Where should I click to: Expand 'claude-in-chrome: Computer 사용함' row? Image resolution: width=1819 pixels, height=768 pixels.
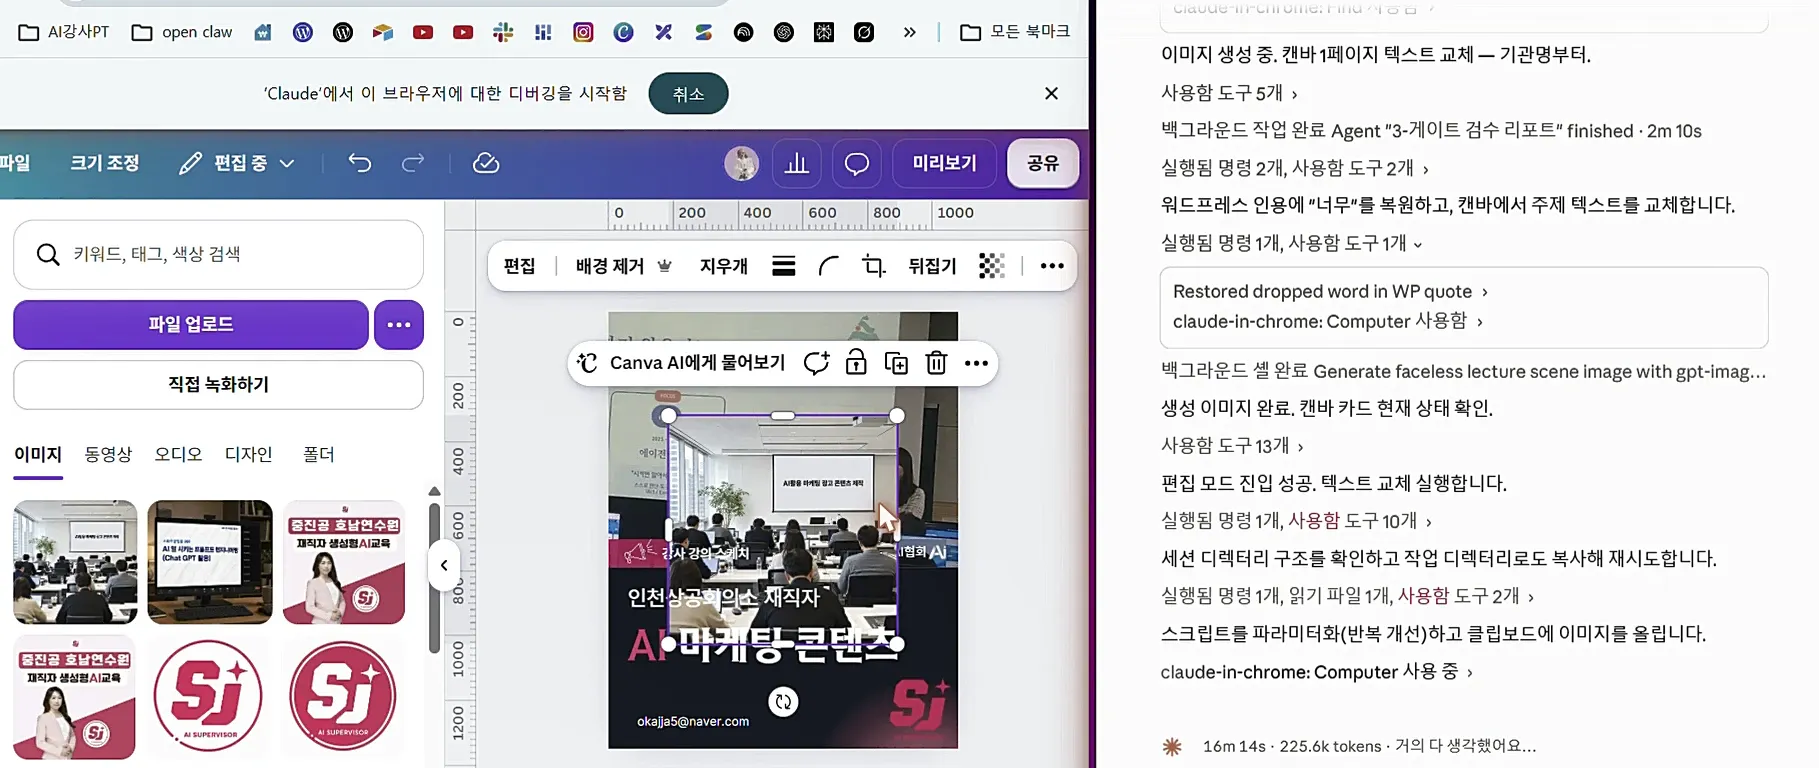pyautogui.click(x=1328, y=321)
